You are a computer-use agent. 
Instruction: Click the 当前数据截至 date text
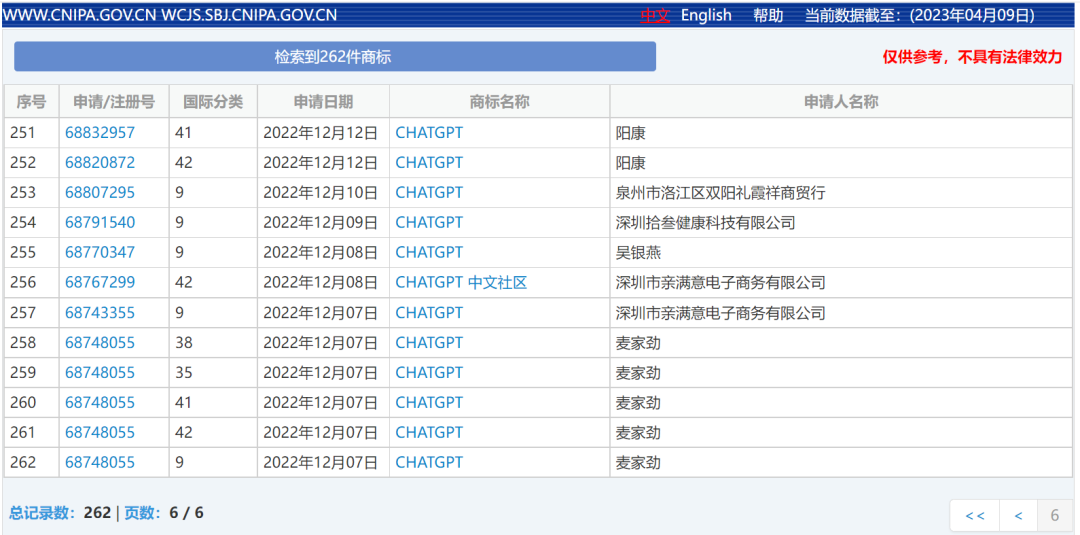(920, 15)
